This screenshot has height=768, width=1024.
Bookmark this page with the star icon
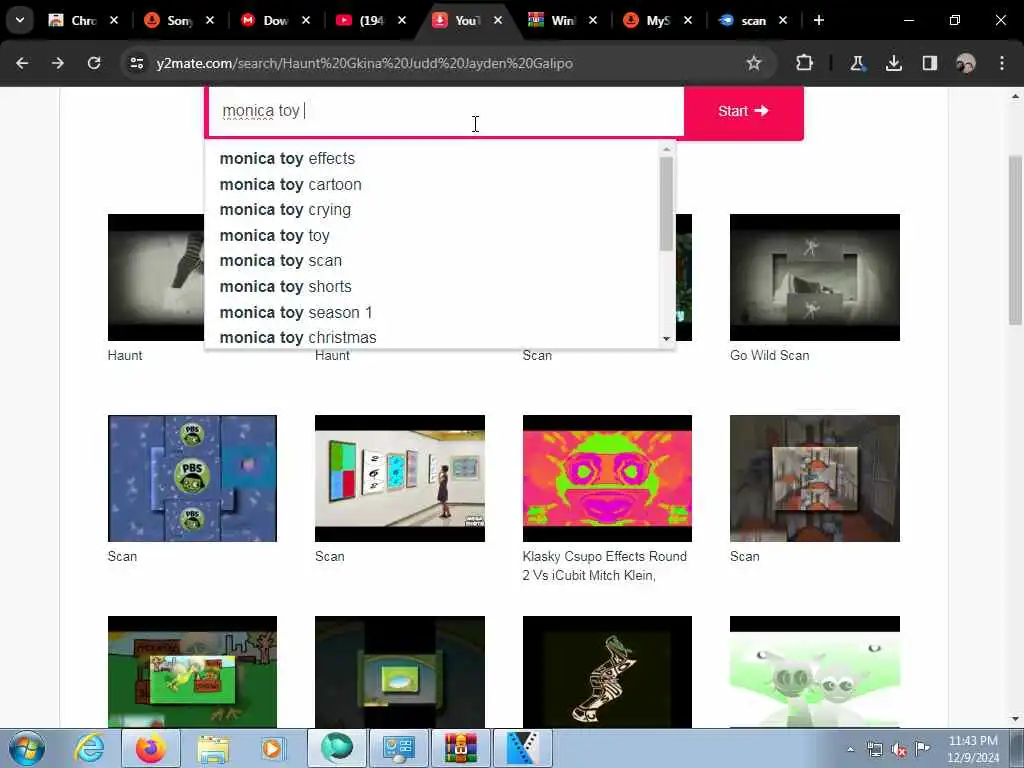(754, 63)
